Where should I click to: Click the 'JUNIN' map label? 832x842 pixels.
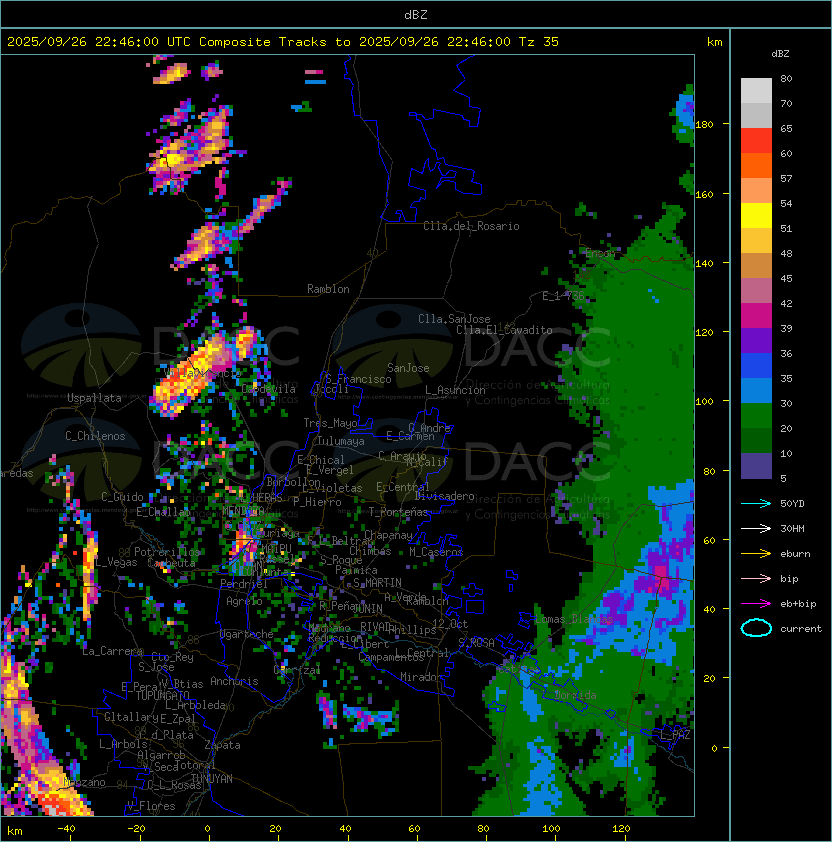pyautogui.click(x=367, y=609)
